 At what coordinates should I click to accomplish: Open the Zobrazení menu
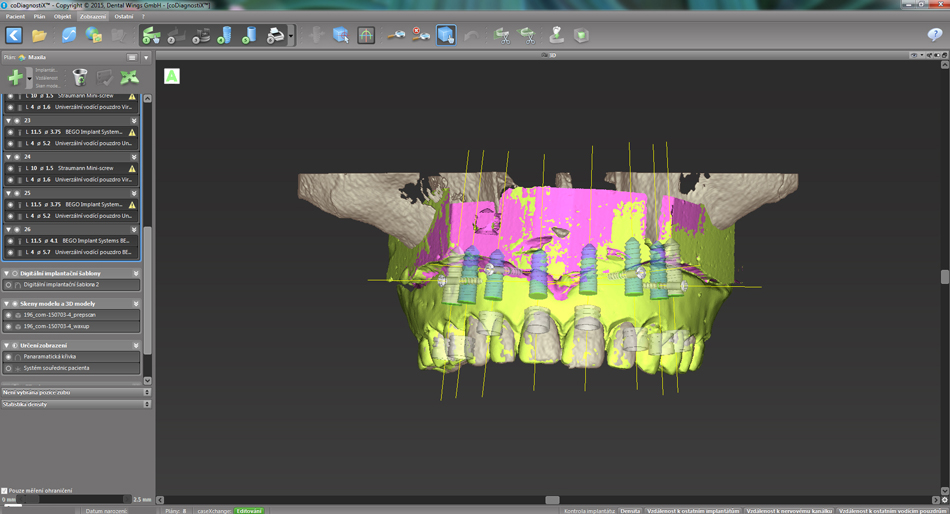pos(92,16)
